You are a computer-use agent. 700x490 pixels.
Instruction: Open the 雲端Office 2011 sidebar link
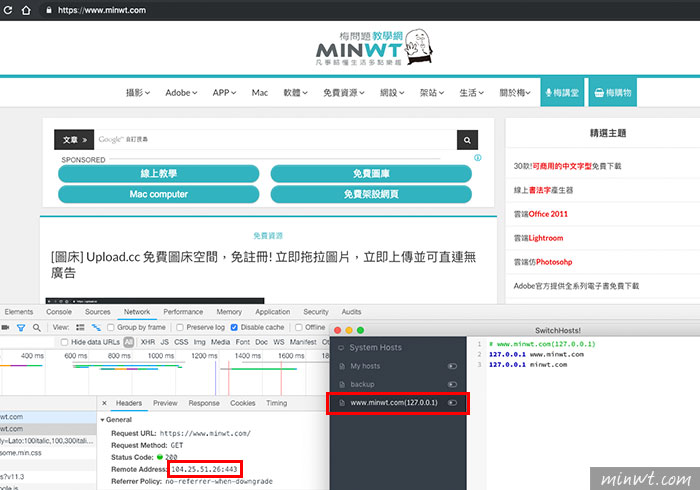click(x=541, y=214)
